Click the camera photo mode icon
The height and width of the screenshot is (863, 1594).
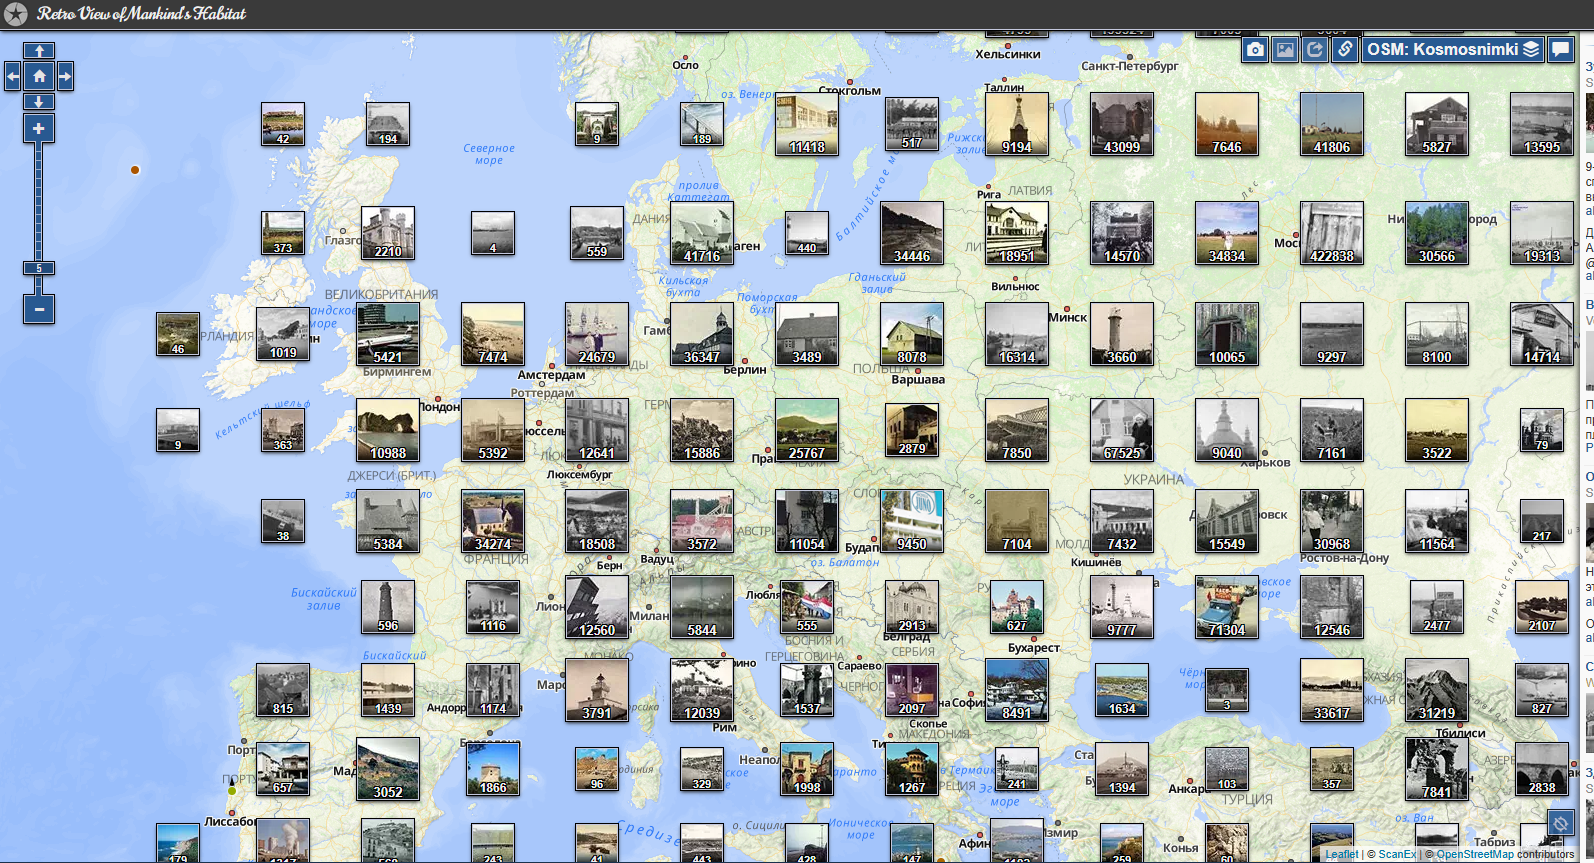tap(1255, 50)
